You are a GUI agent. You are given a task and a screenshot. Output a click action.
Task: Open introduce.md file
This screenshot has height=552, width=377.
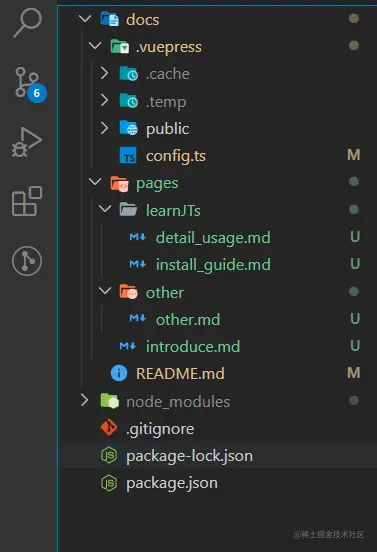(x=193, y=347)
